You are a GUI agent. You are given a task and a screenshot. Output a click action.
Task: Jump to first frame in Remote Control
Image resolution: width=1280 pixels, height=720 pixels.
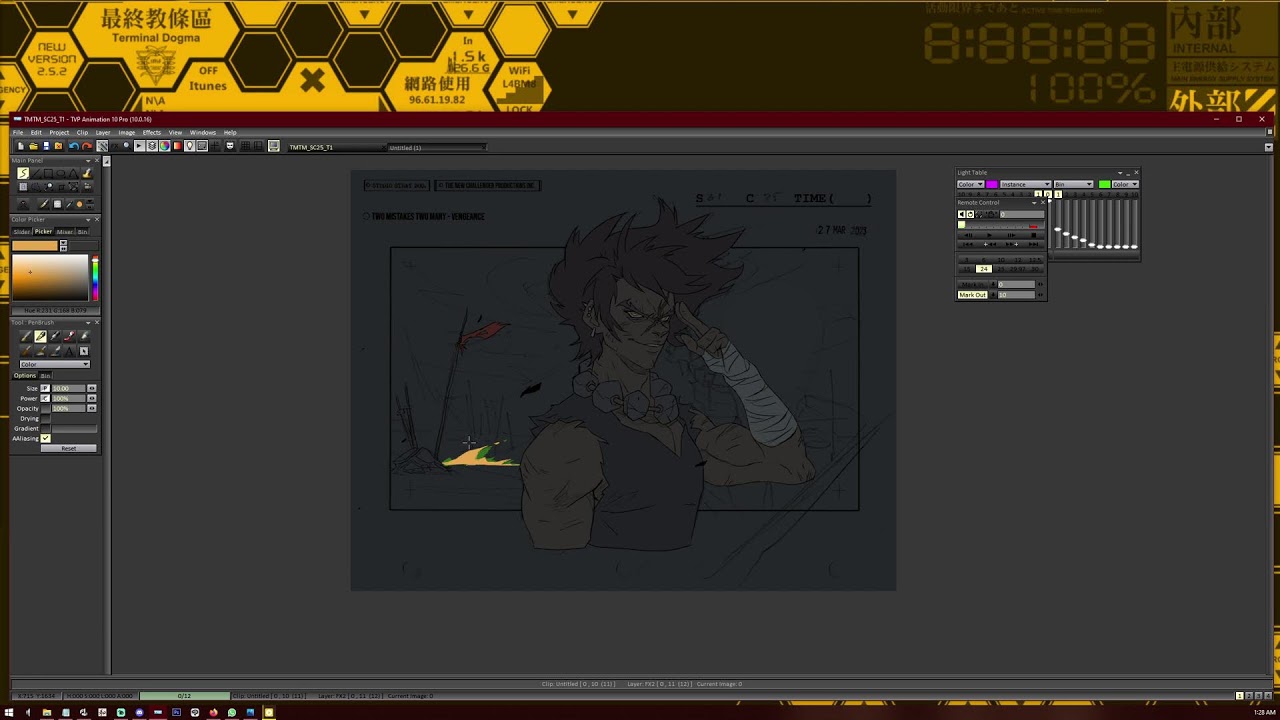pos(968,244)
